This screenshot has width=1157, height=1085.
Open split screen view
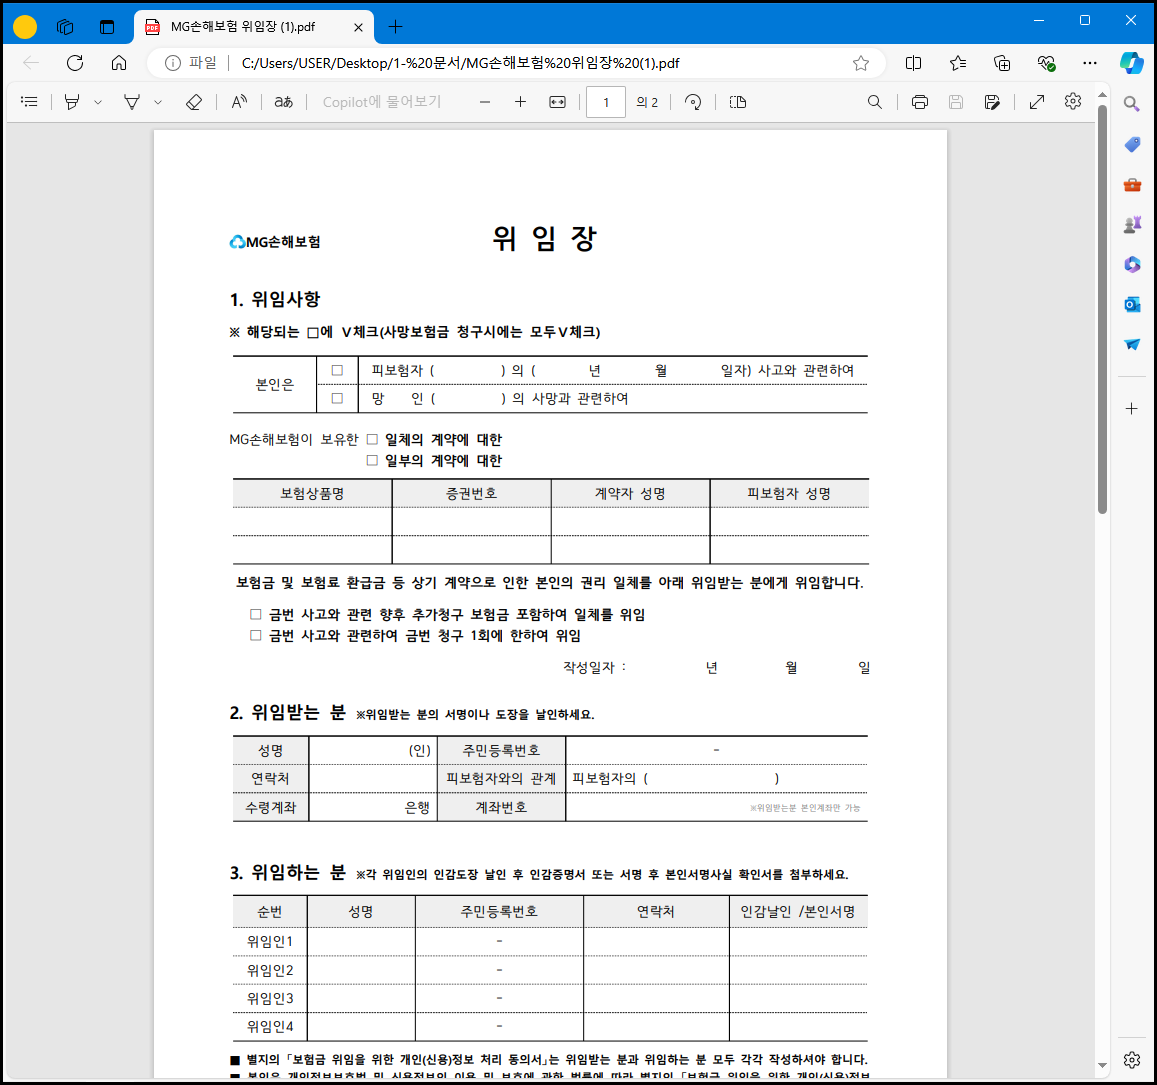click(913, 63)
